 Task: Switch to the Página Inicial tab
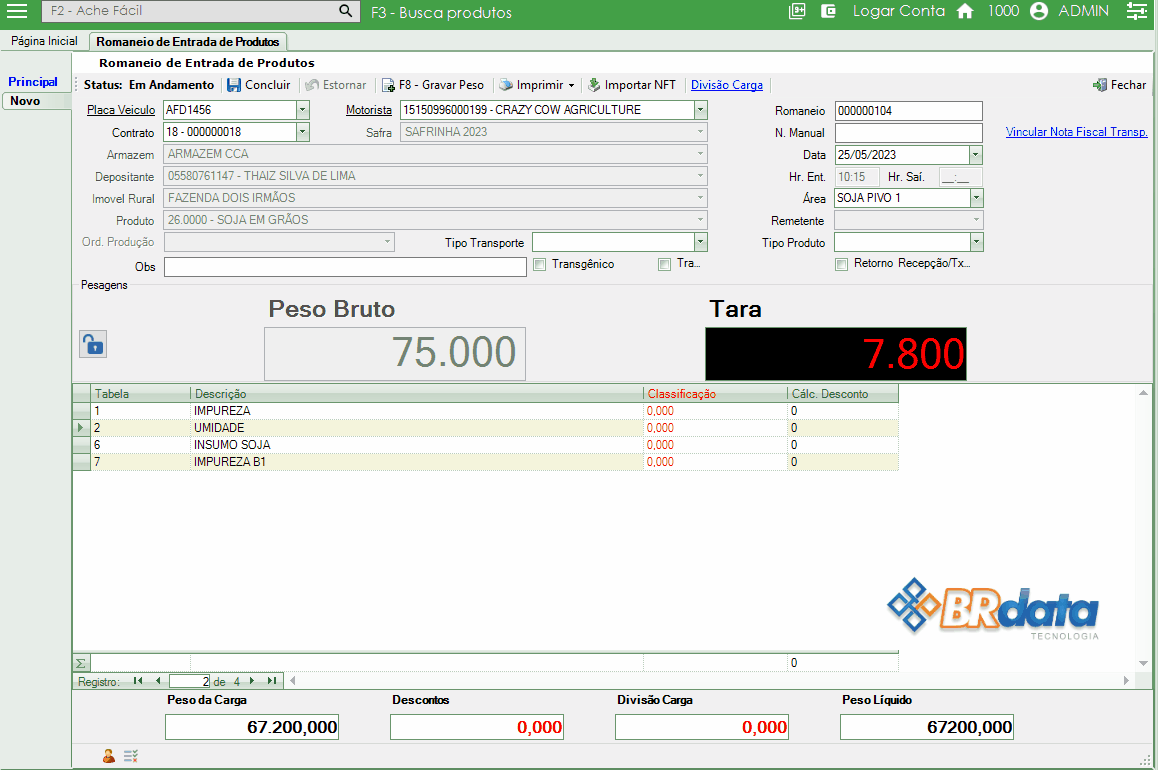click(x=44, y=41)
